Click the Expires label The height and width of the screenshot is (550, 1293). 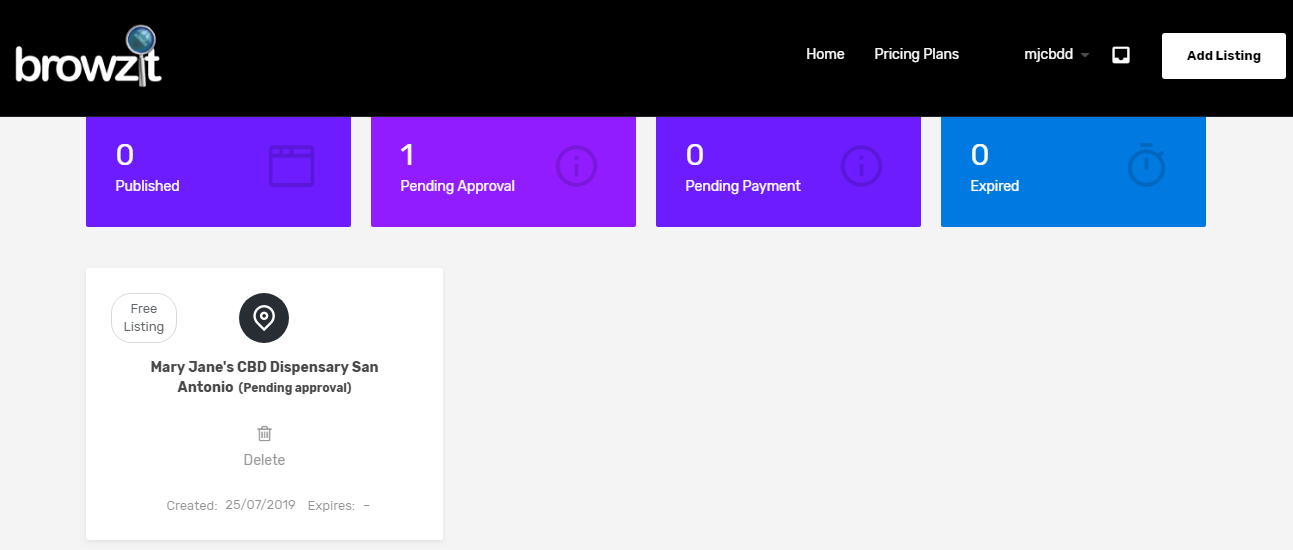click(x=331, y=506)
